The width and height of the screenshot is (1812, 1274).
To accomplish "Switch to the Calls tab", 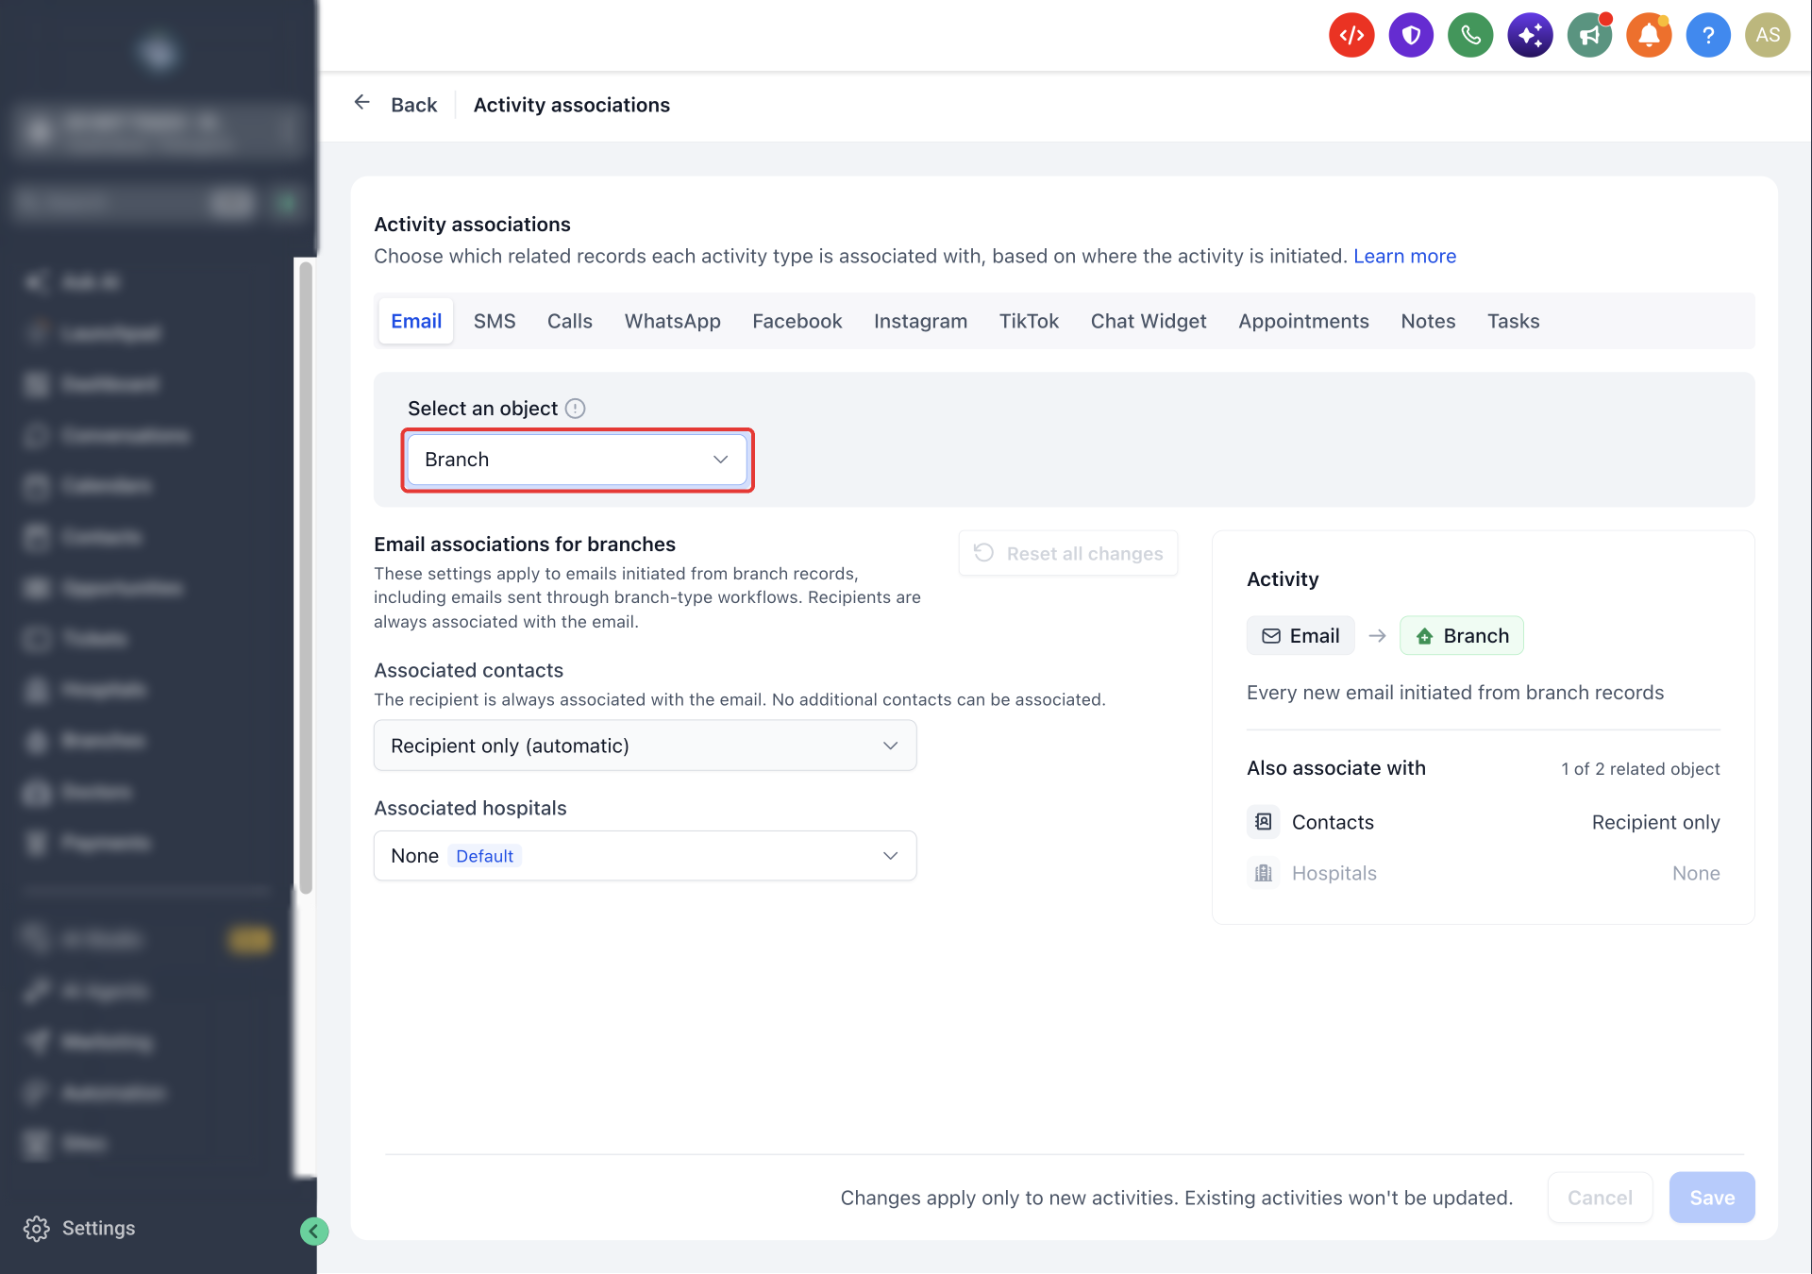I will click(569, 321).
